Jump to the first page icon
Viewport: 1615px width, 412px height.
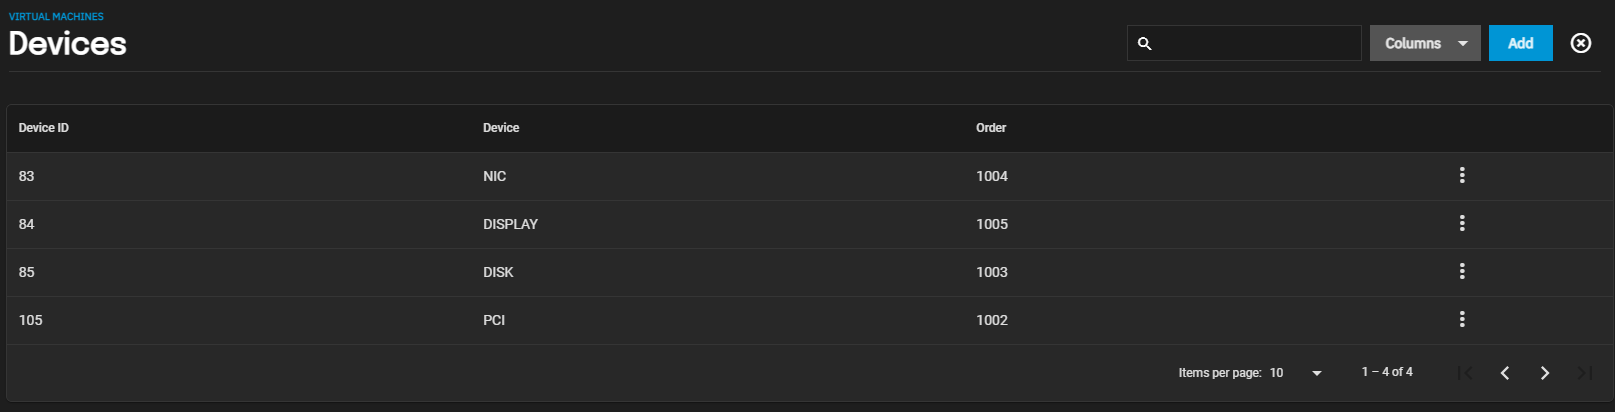1465,373
